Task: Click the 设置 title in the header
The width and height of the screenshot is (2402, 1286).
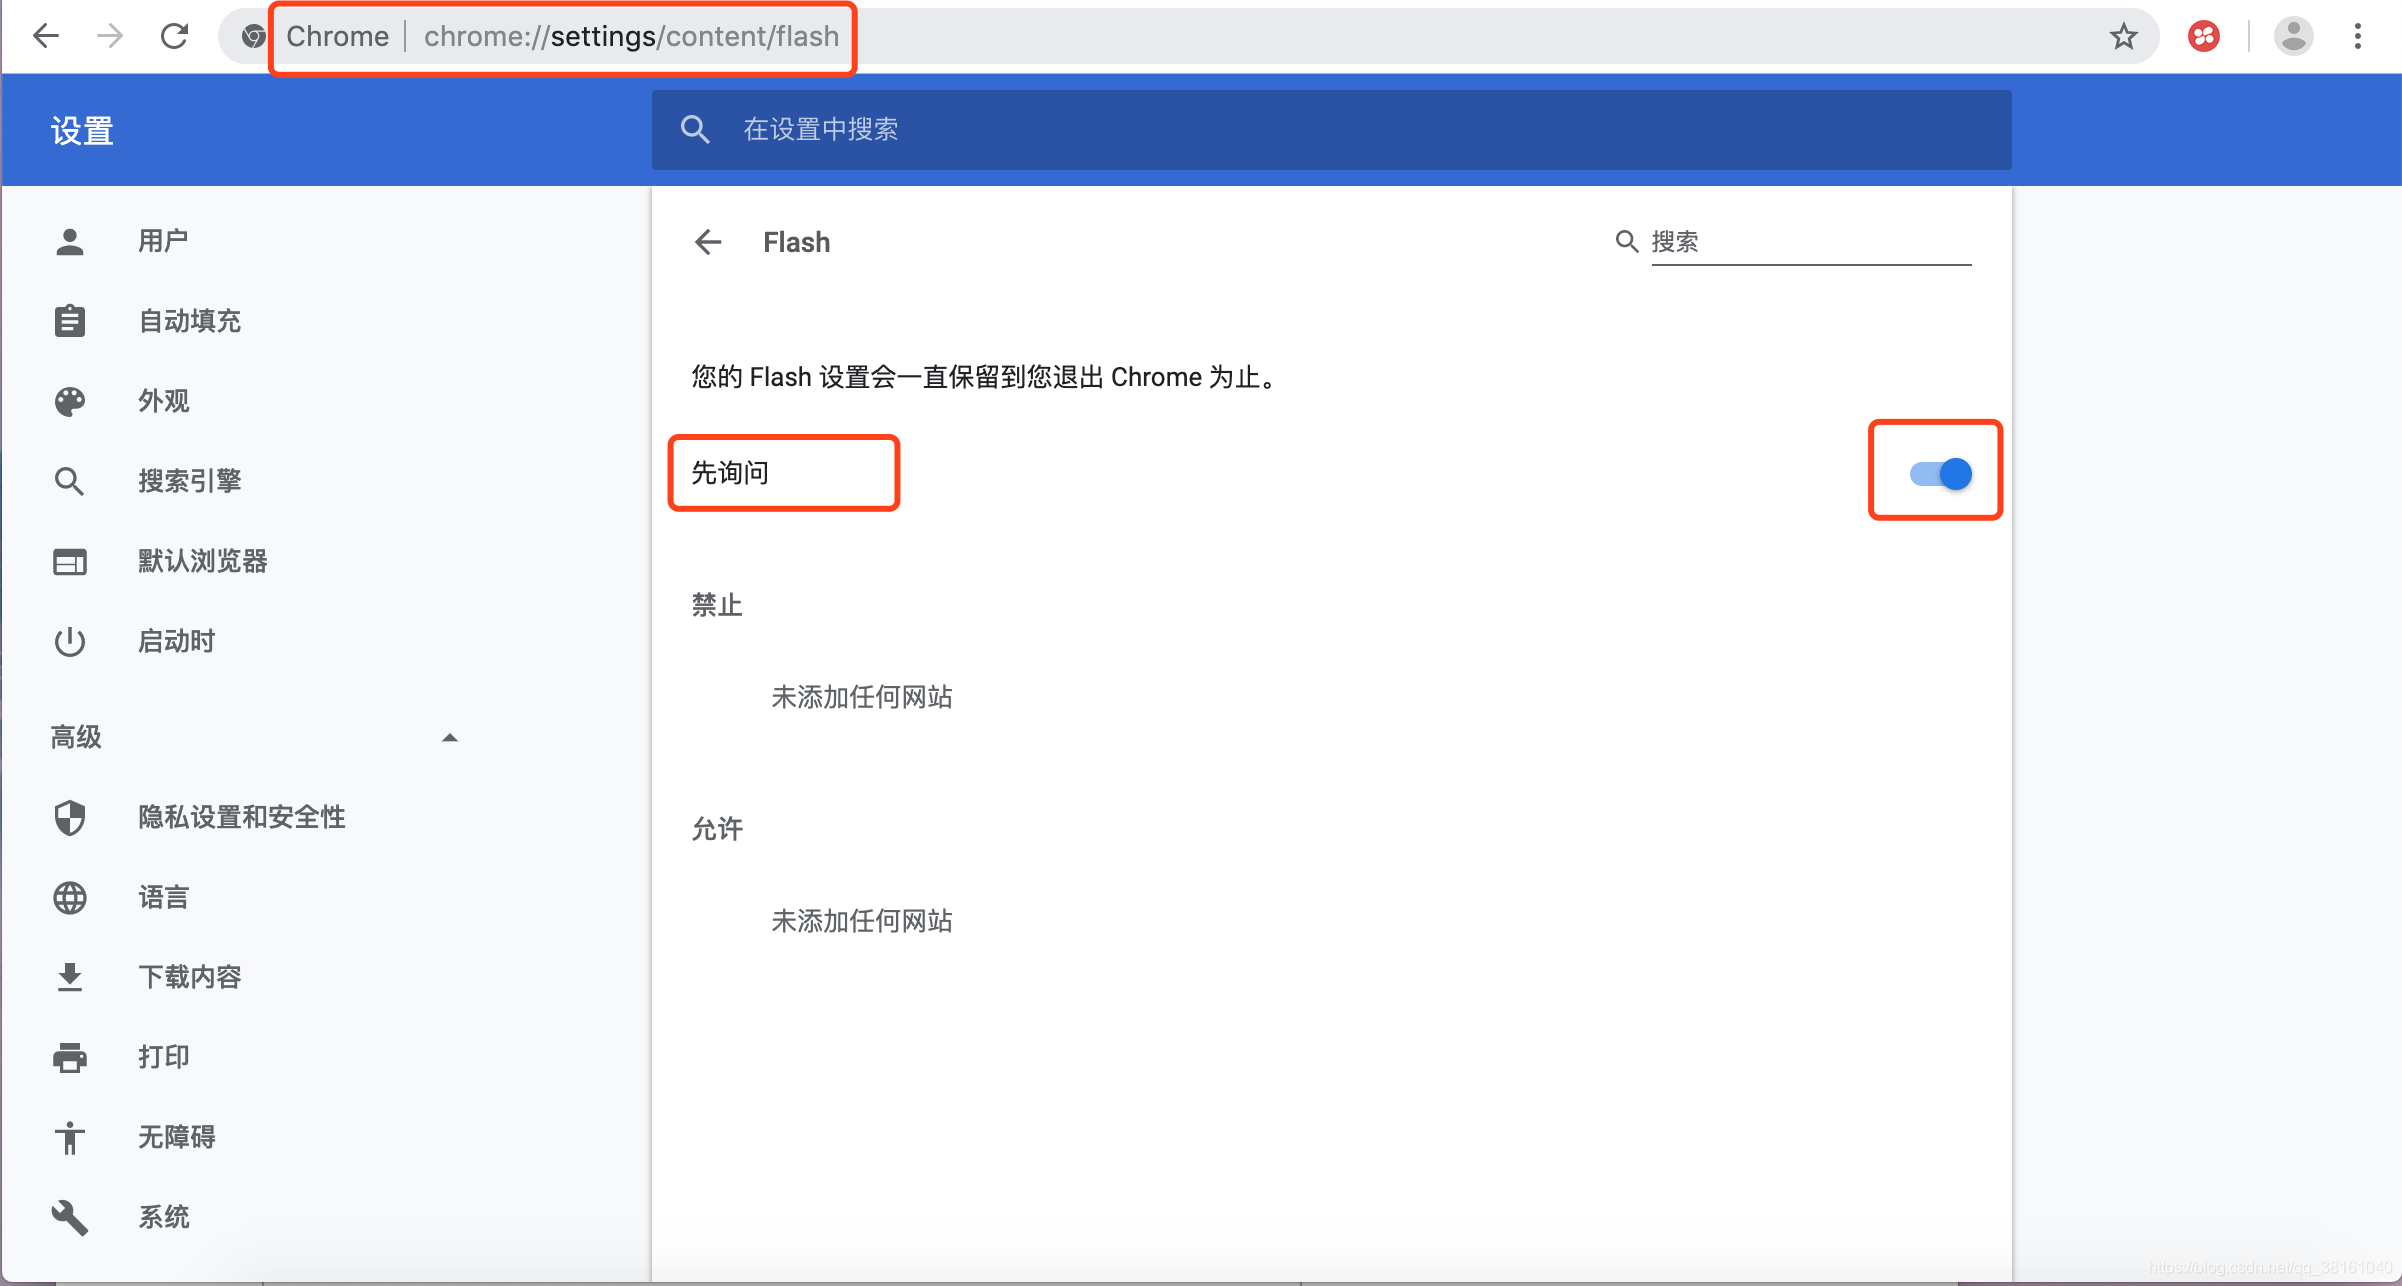Action: pyautogui.click(x=82, y=131)
